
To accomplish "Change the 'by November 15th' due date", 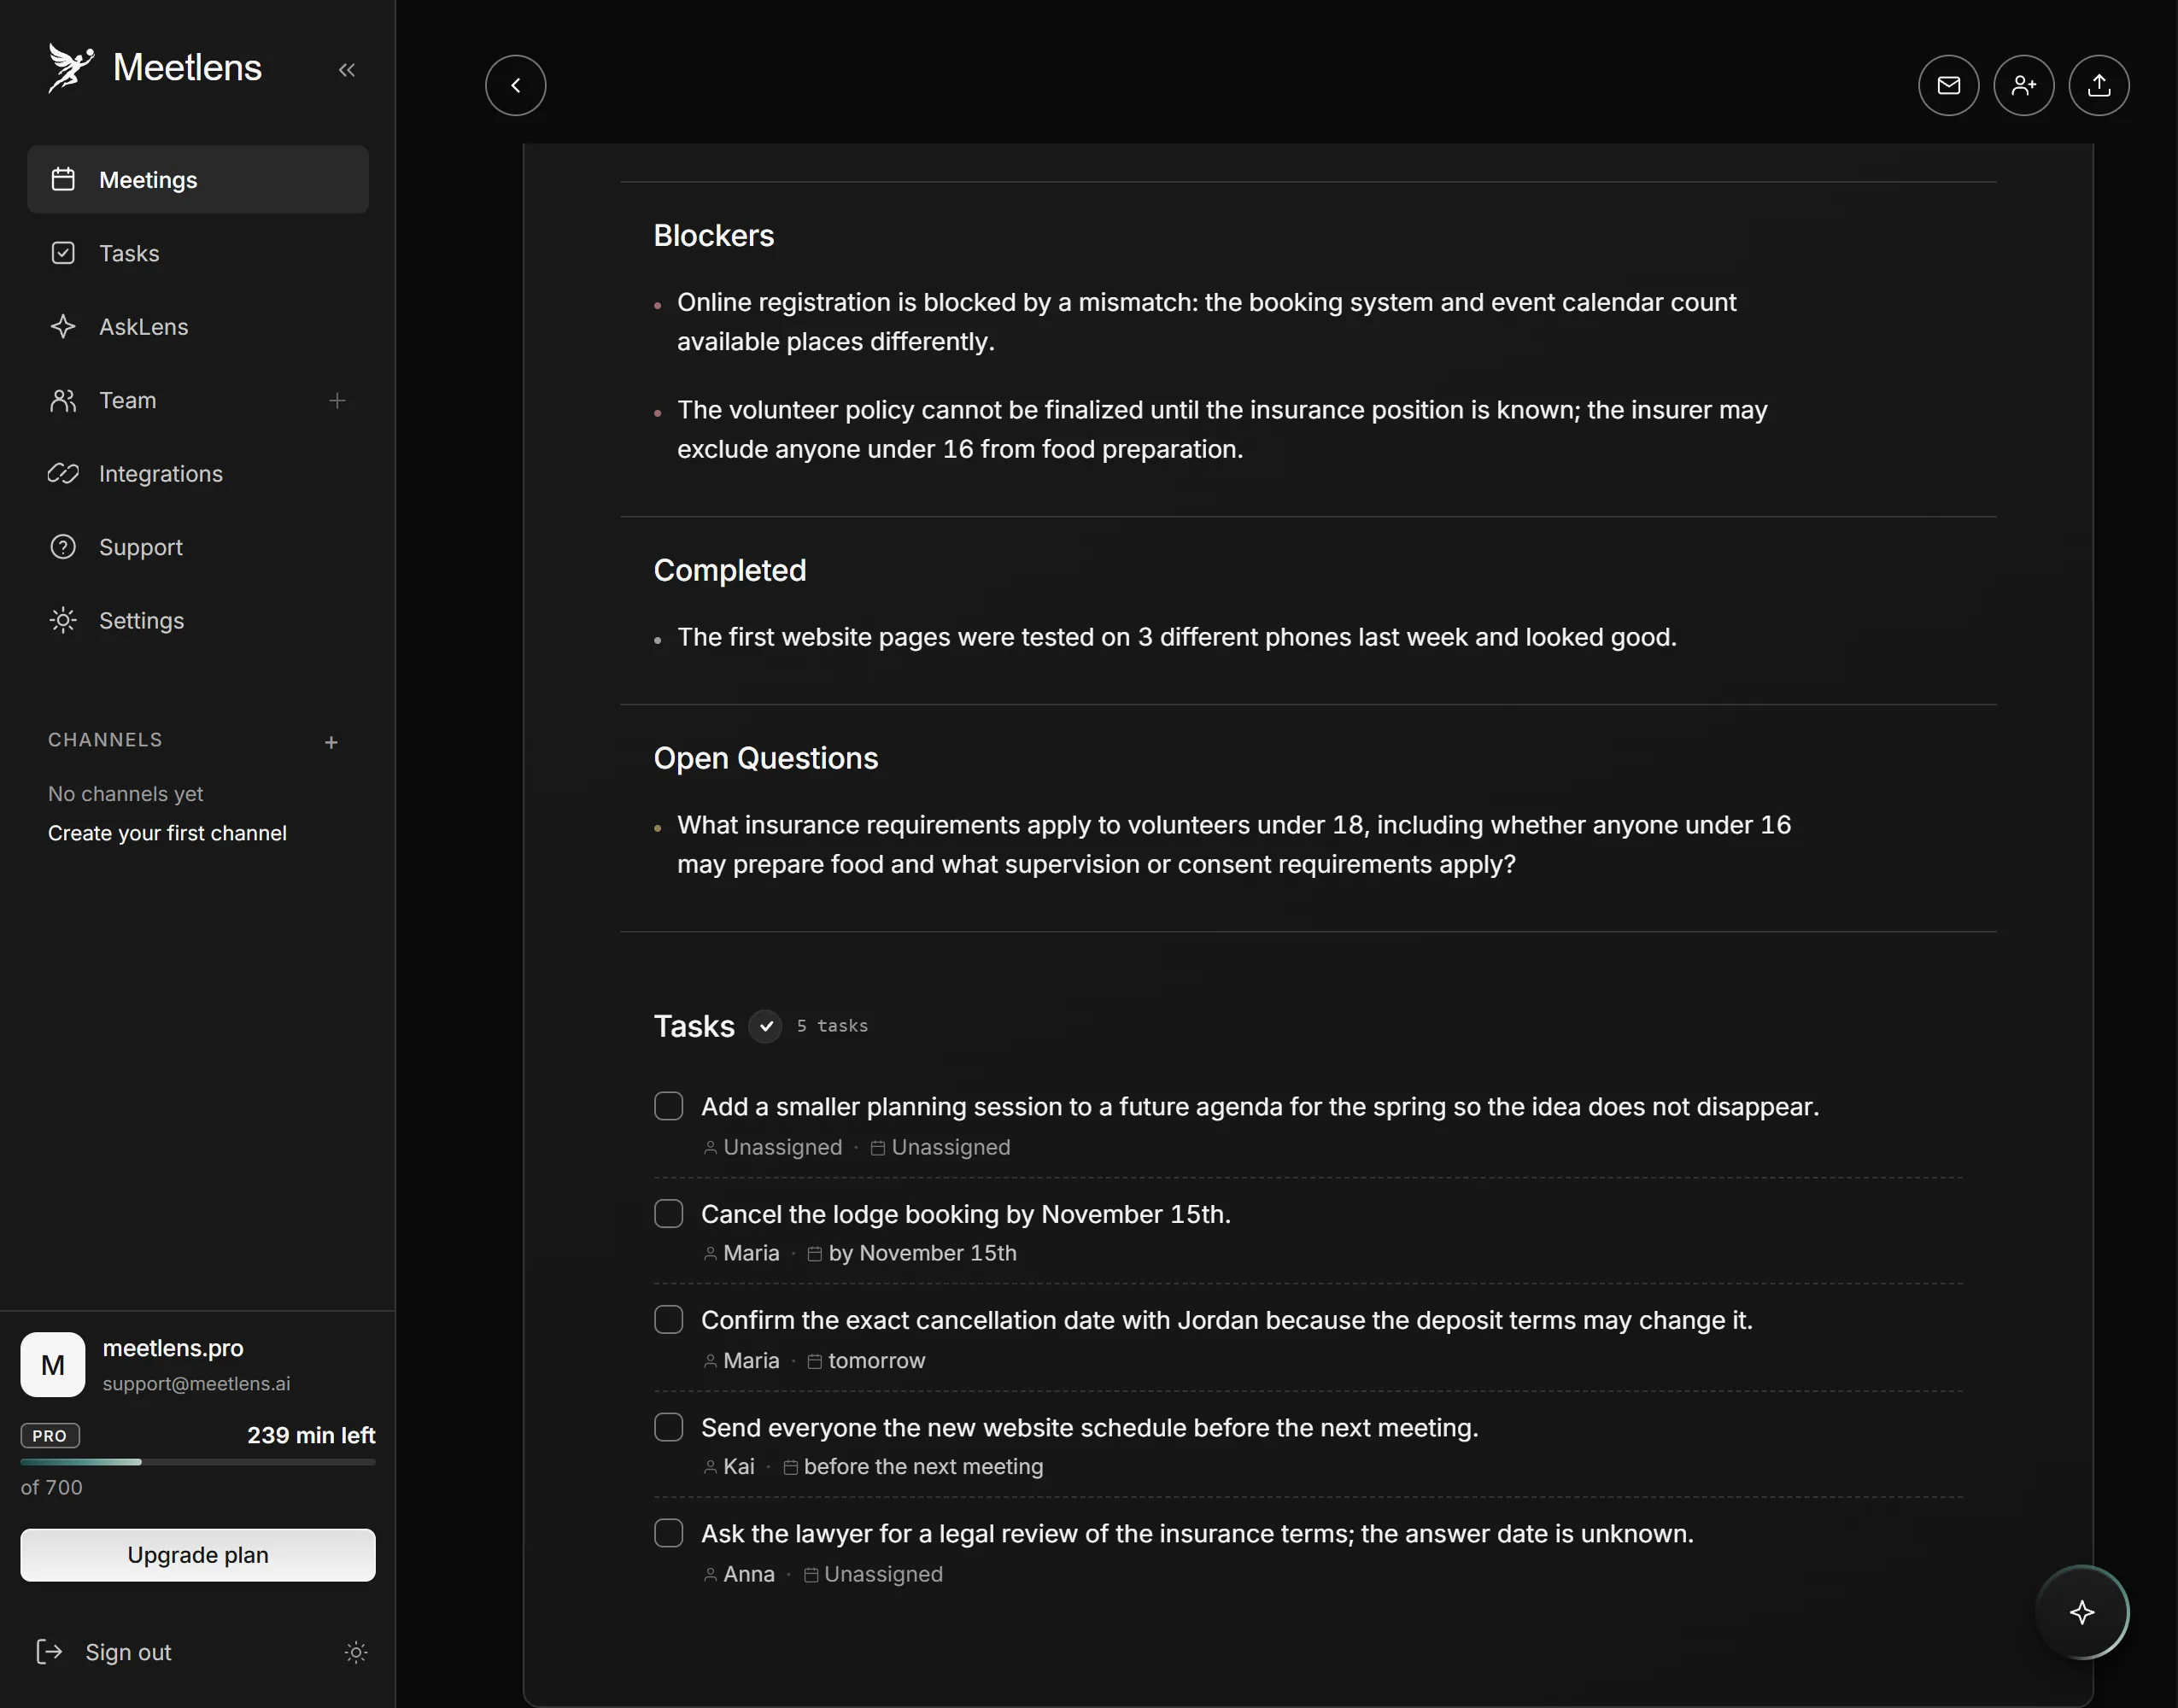I will (912, 1253).
